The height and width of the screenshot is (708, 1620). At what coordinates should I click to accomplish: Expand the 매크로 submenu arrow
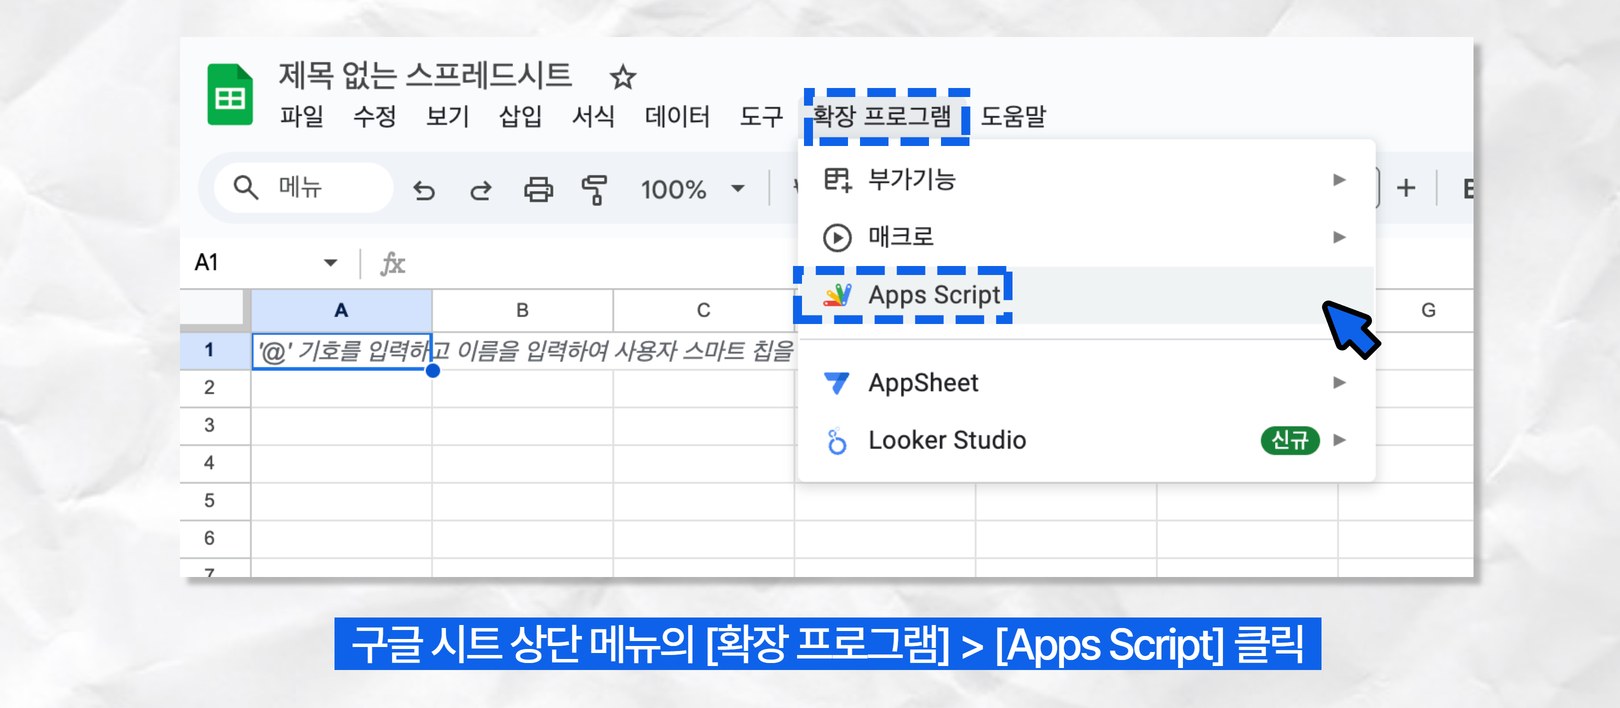point(1339,237)
